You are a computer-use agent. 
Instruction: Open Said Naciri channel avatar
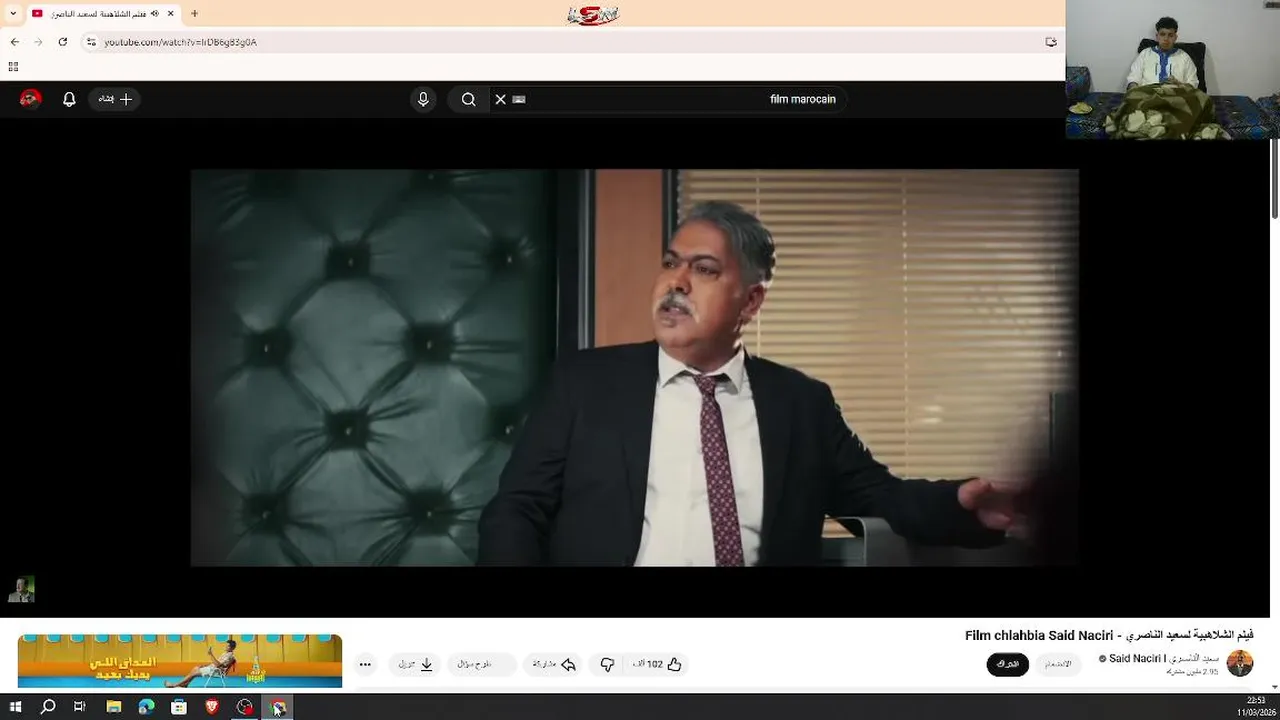1240,663
